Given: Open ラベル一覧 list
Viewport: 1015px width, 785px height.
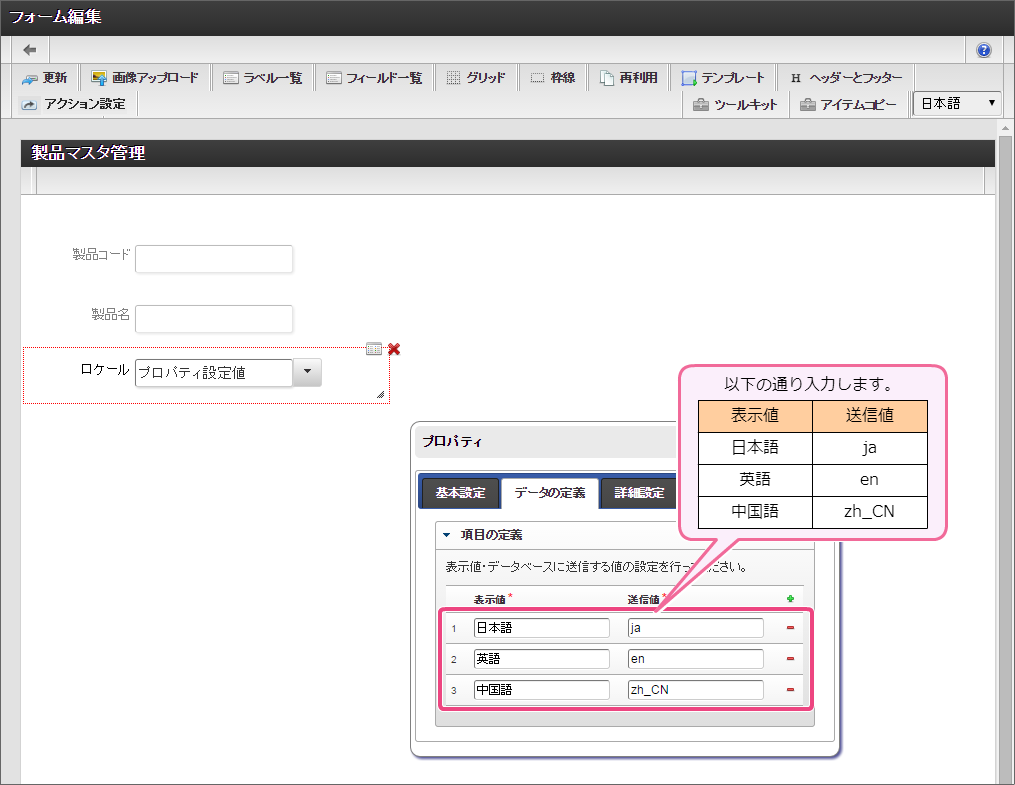Looking at the screenshot, I should (263, 78).
